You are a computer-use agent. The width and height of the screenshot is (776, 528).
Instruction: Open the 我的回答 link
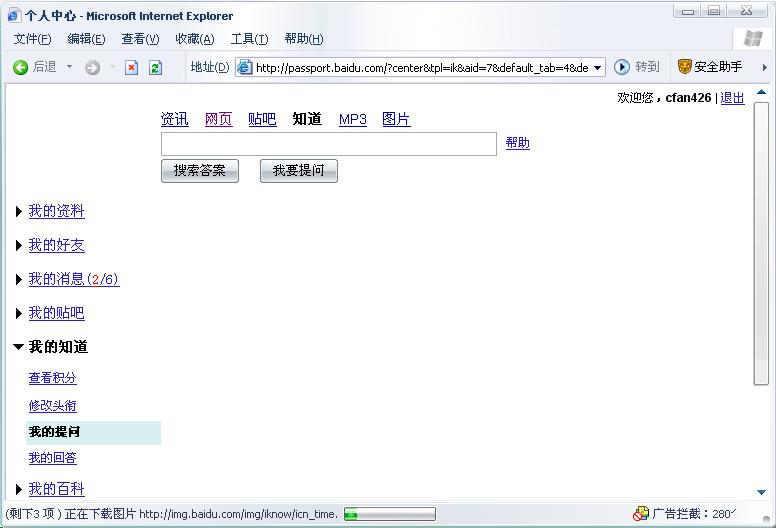pyautogui.click(x=52, y=458)
